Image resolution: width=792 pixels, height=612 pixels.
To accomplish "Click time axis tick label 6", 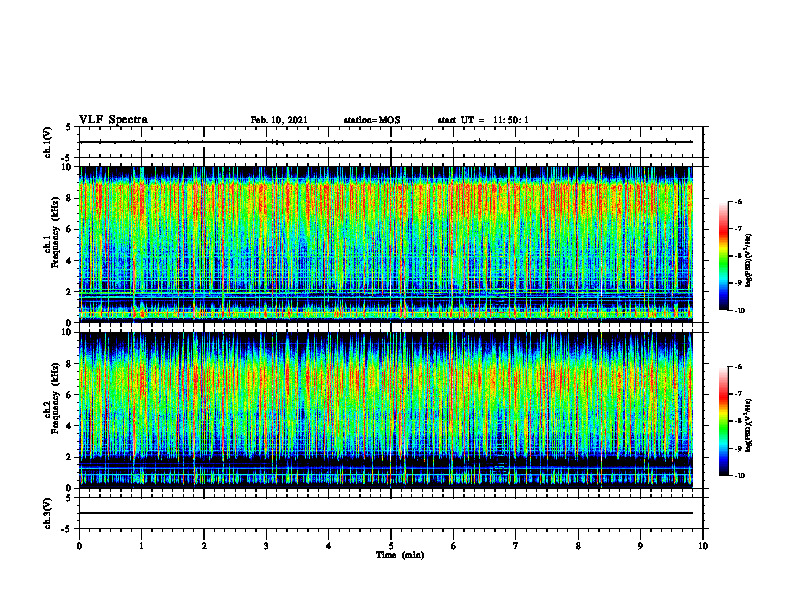I will pyautogui.click(x=454, y=546).
